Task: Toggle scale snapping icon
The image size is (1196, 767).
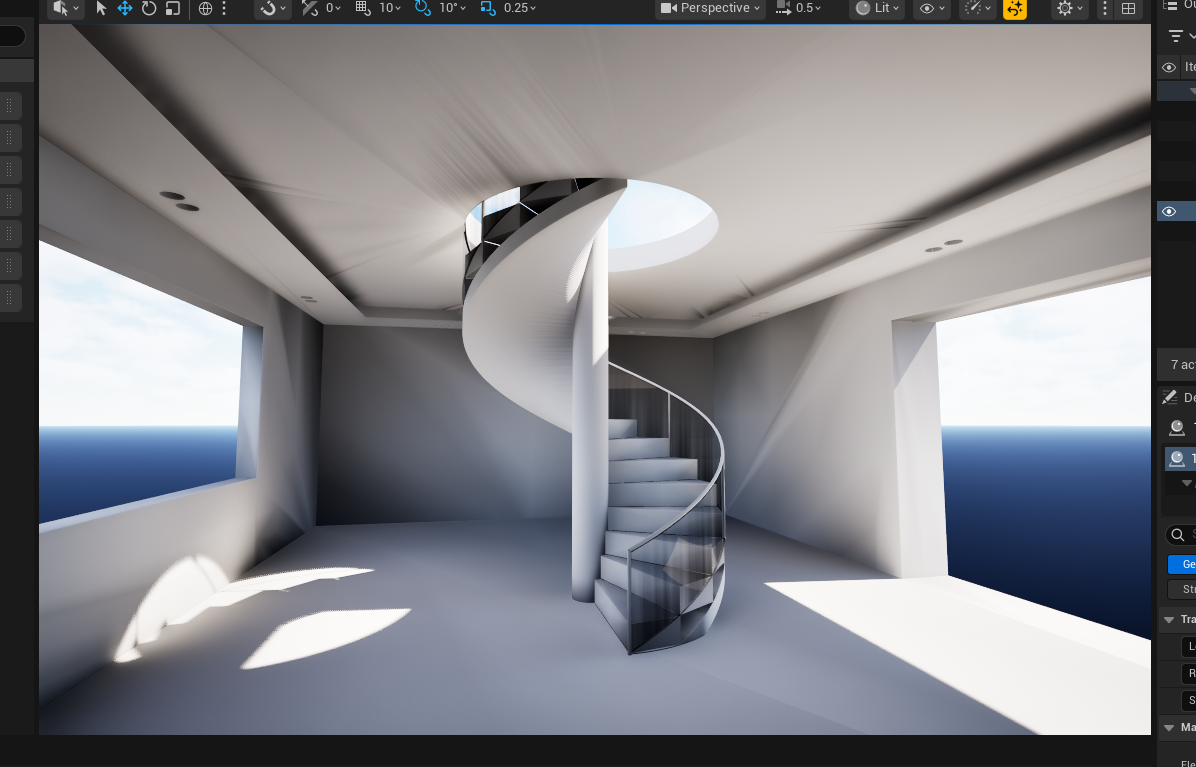Action: coord(487,8)
